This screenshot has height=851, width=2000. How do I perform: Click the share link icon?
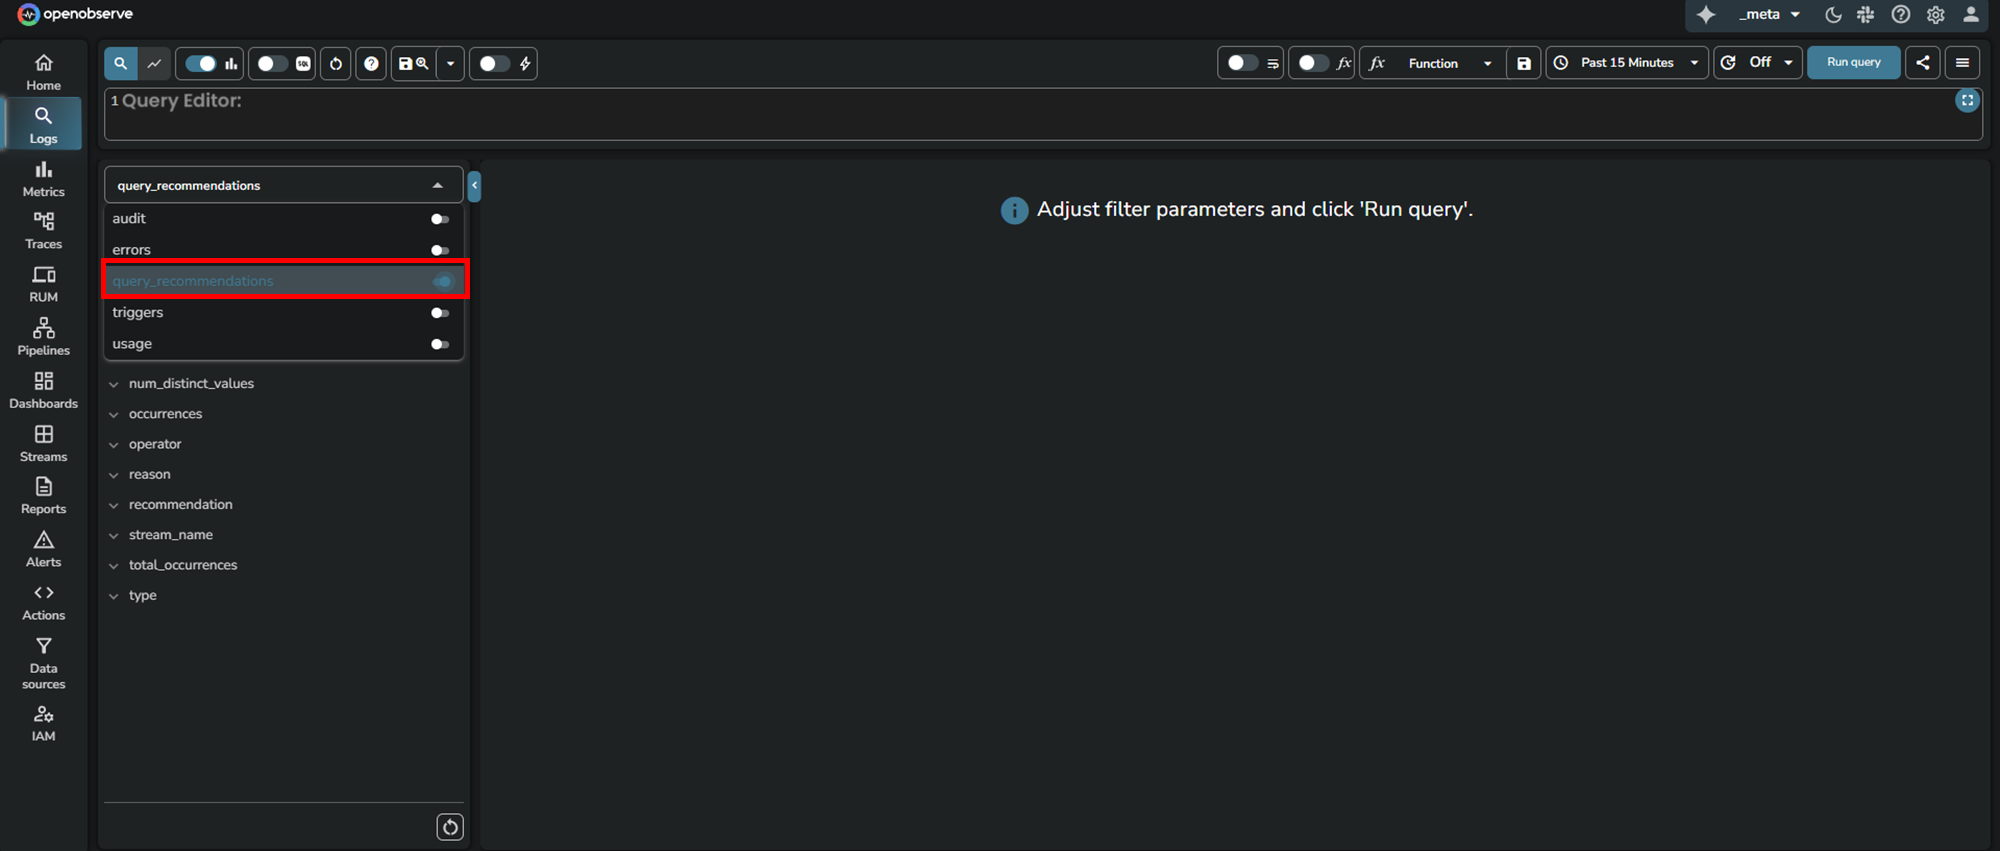pos(1922,62)
